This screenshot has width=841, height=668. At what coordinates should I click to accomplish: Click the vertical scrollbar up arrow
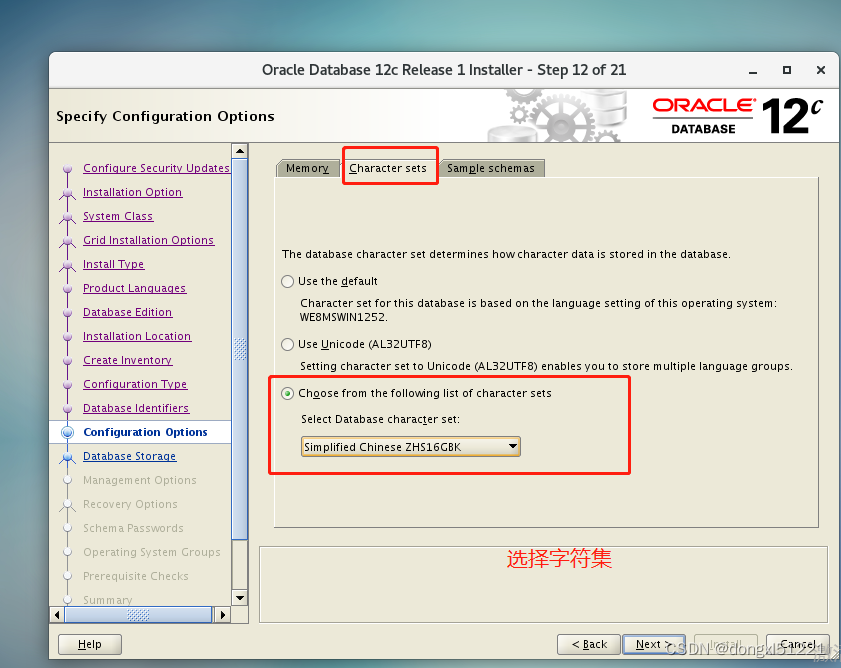(239, 150)
